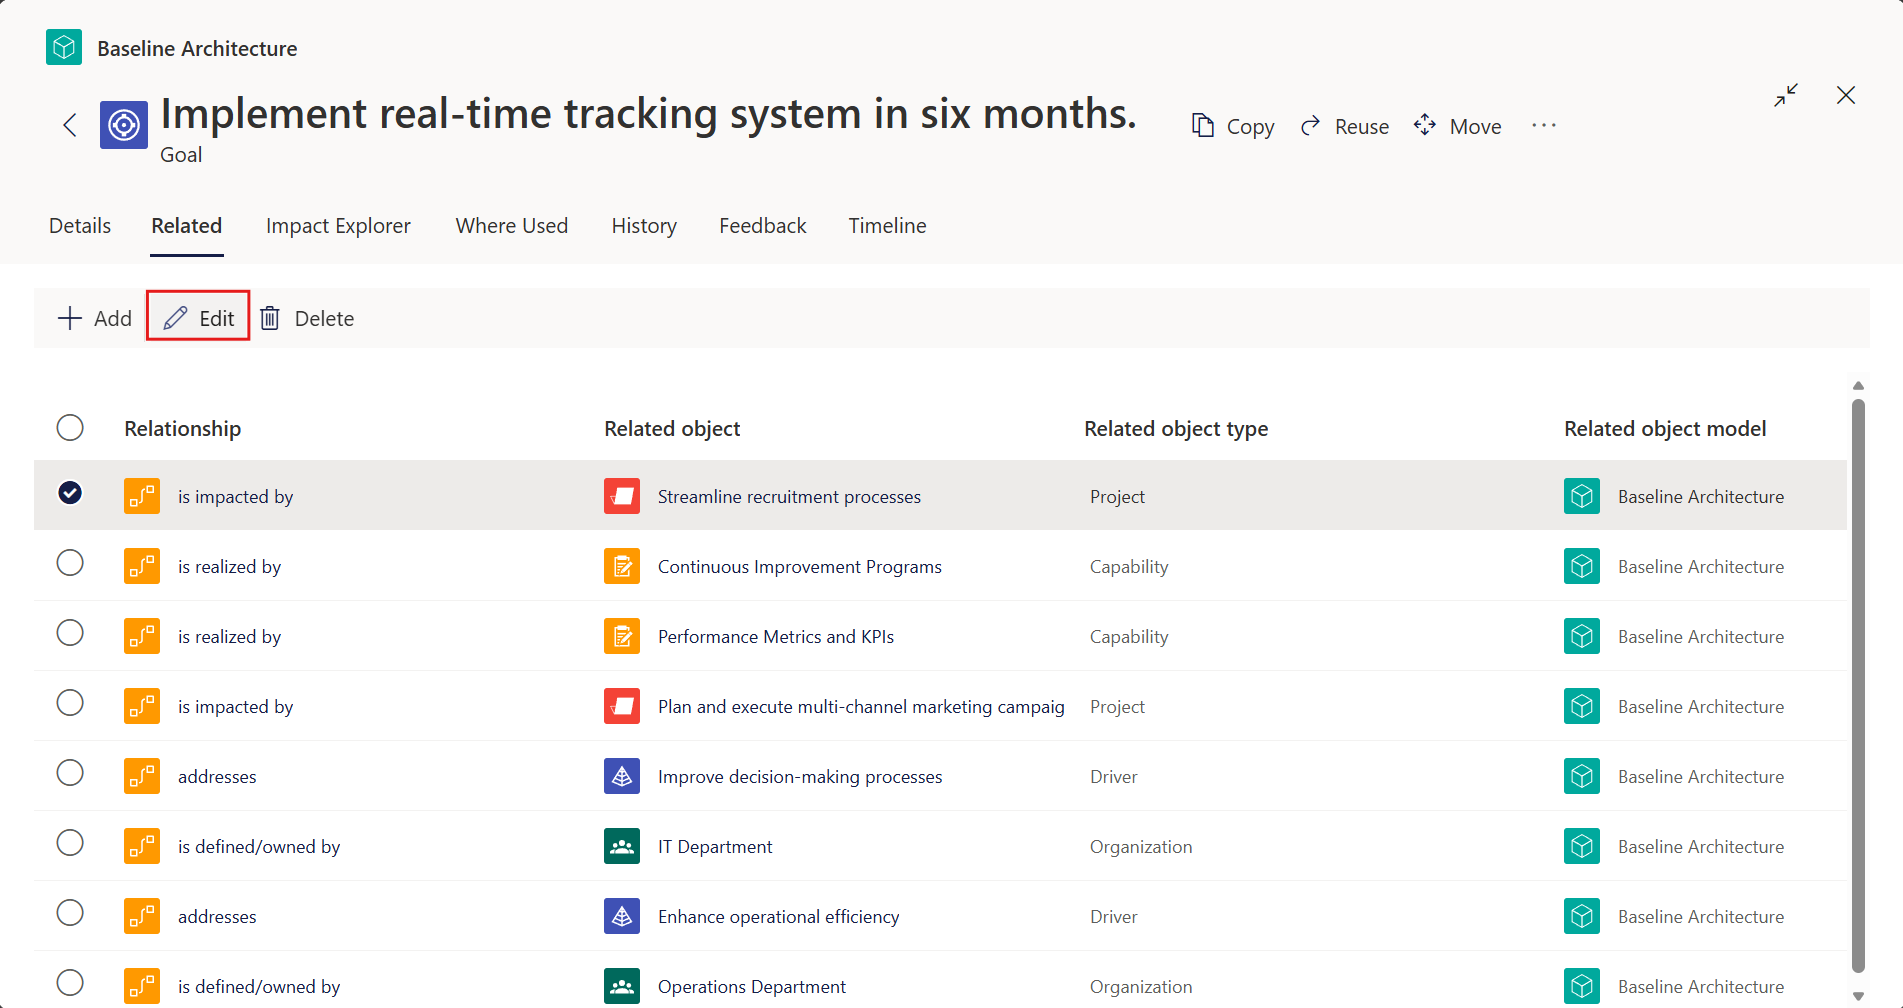
Task: Open the more options ellipsis menu
Action: pos(1544,125)
